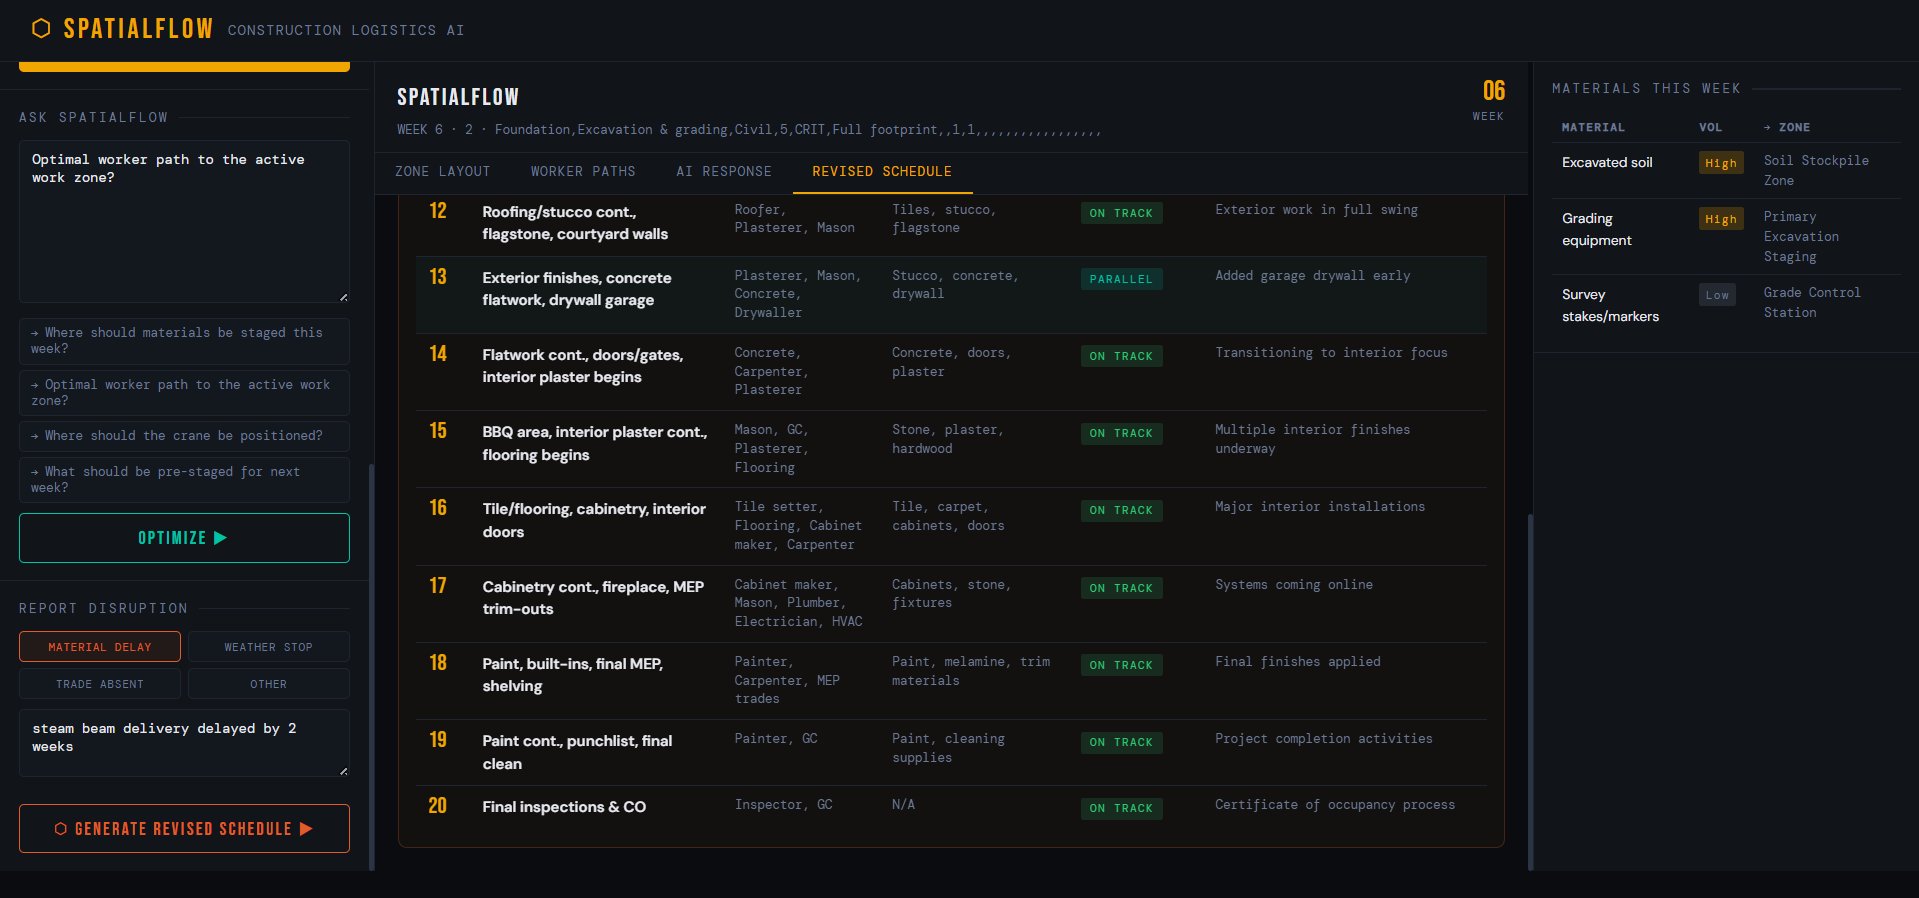Click the SpatialFlow hexagon logo icon
Image resolution: width=1919 pixels, height=898 pixels.
[41, 29]
